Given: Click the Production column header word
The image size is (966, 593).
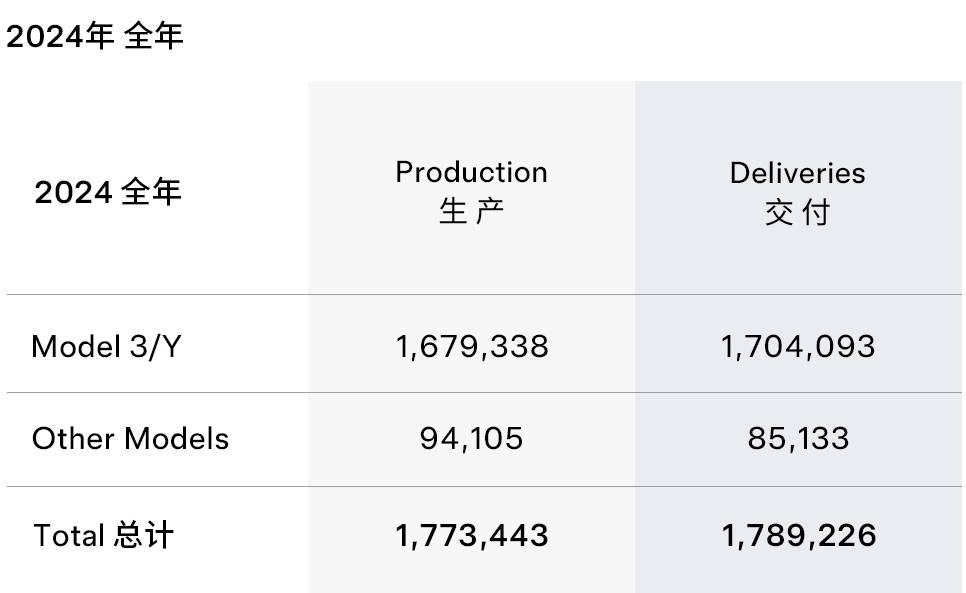Looking at the screenshot, I should pos(471,172).
